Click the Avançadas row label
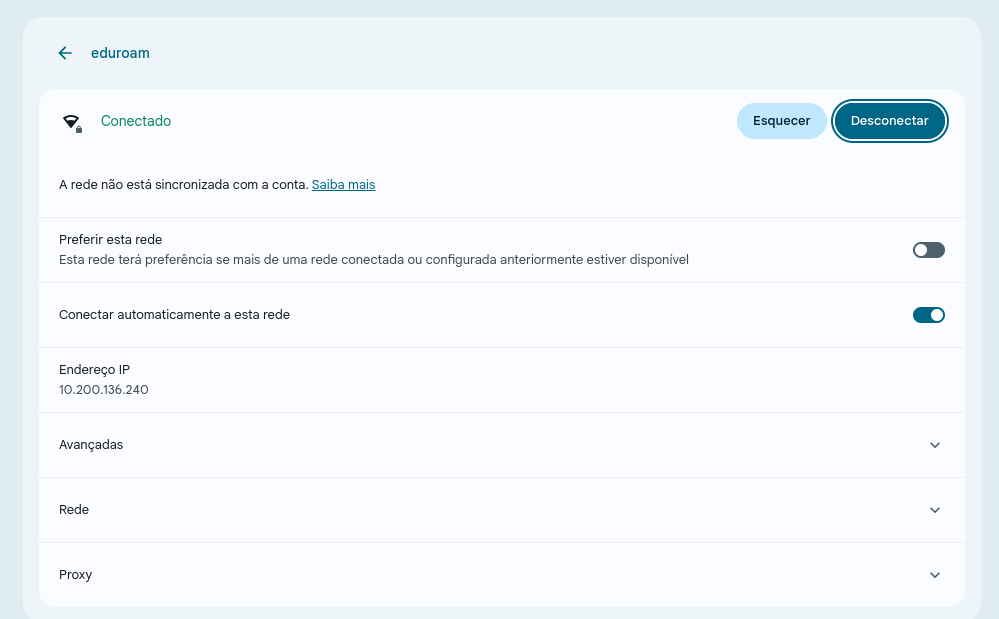The image size is (999, 619). click(91, 445)
